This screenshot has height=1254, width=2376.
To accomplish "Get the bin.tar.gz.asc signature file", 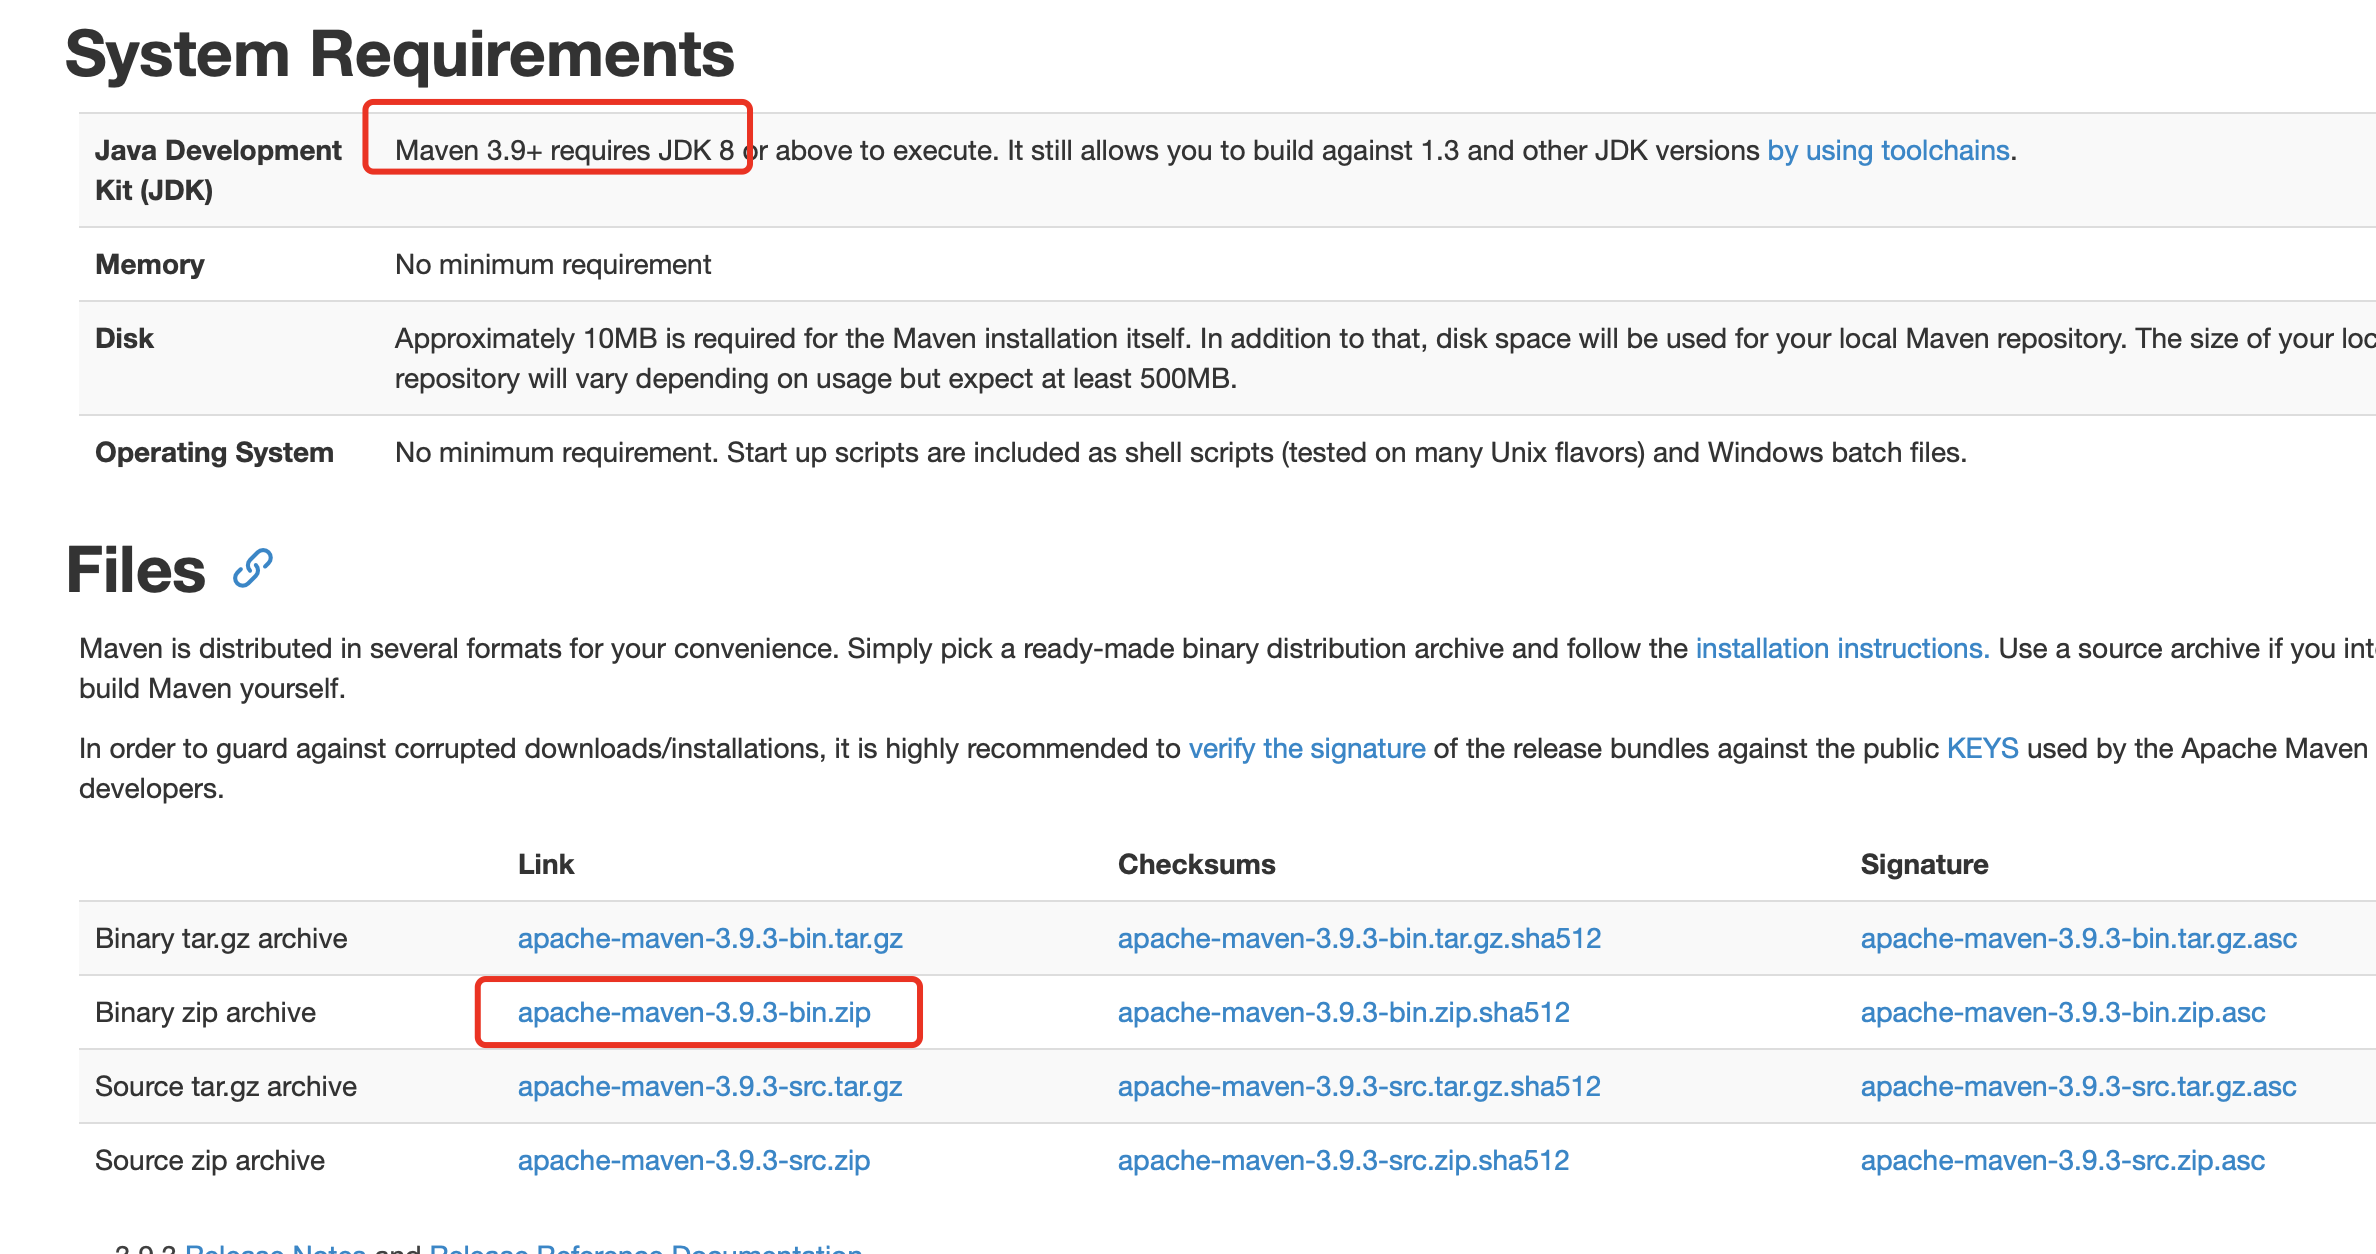I will 2078,938.
